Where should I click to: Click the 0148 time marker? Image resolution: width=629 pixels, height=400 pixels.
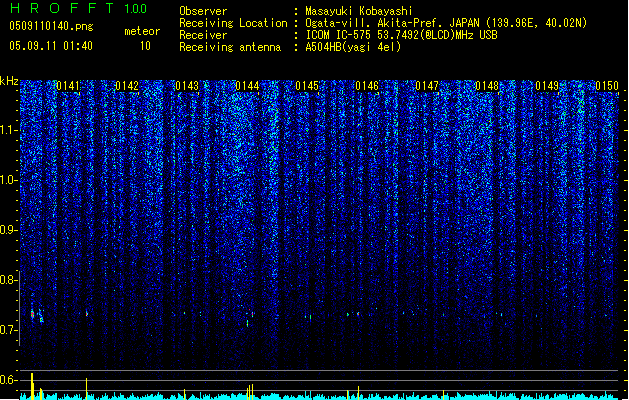pyautogui.click(x=487, y=86)
